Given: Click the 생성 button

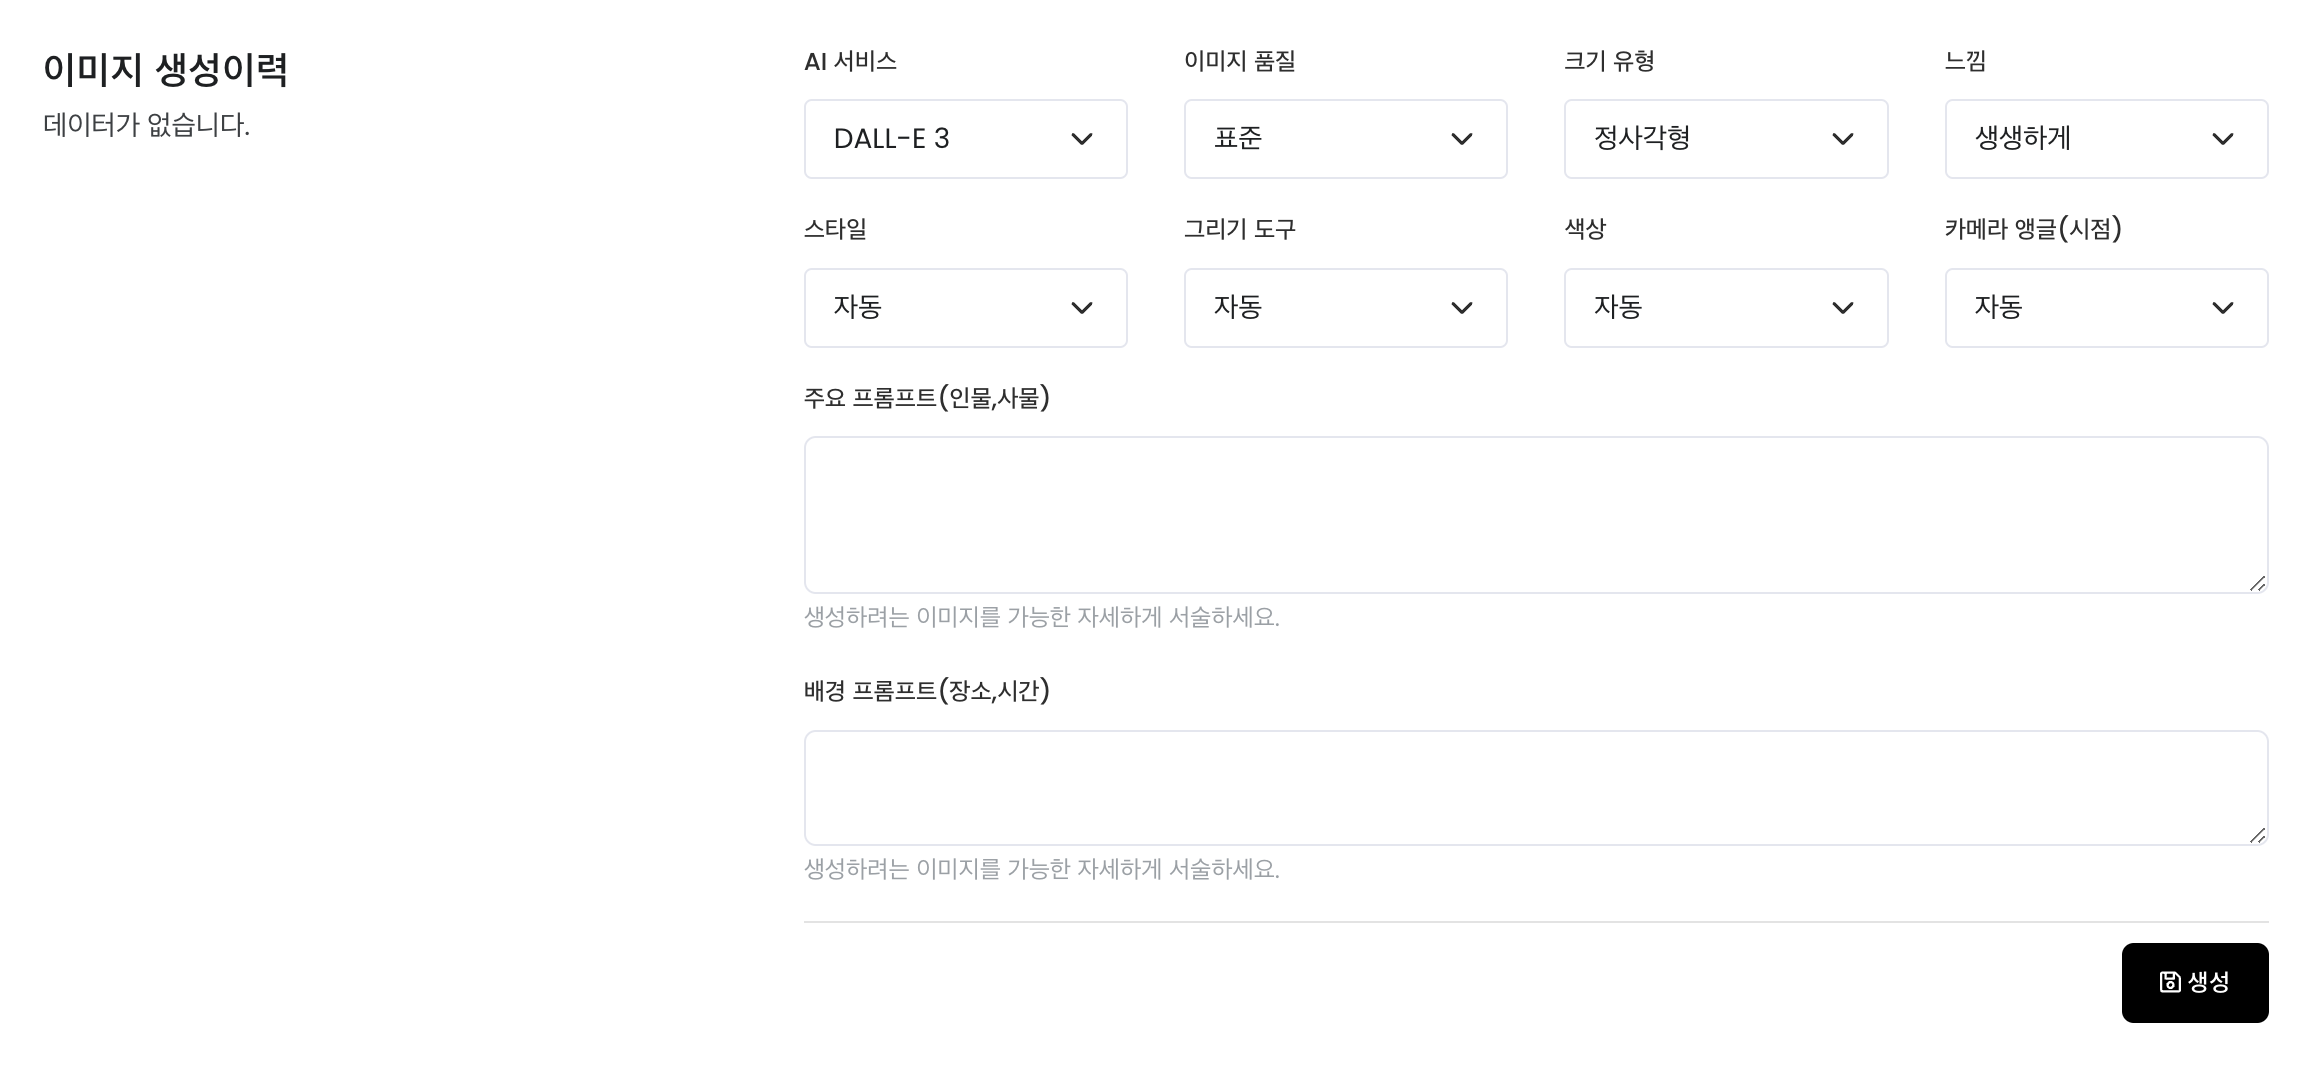Looking at the screenshot, I should 2195,983.
